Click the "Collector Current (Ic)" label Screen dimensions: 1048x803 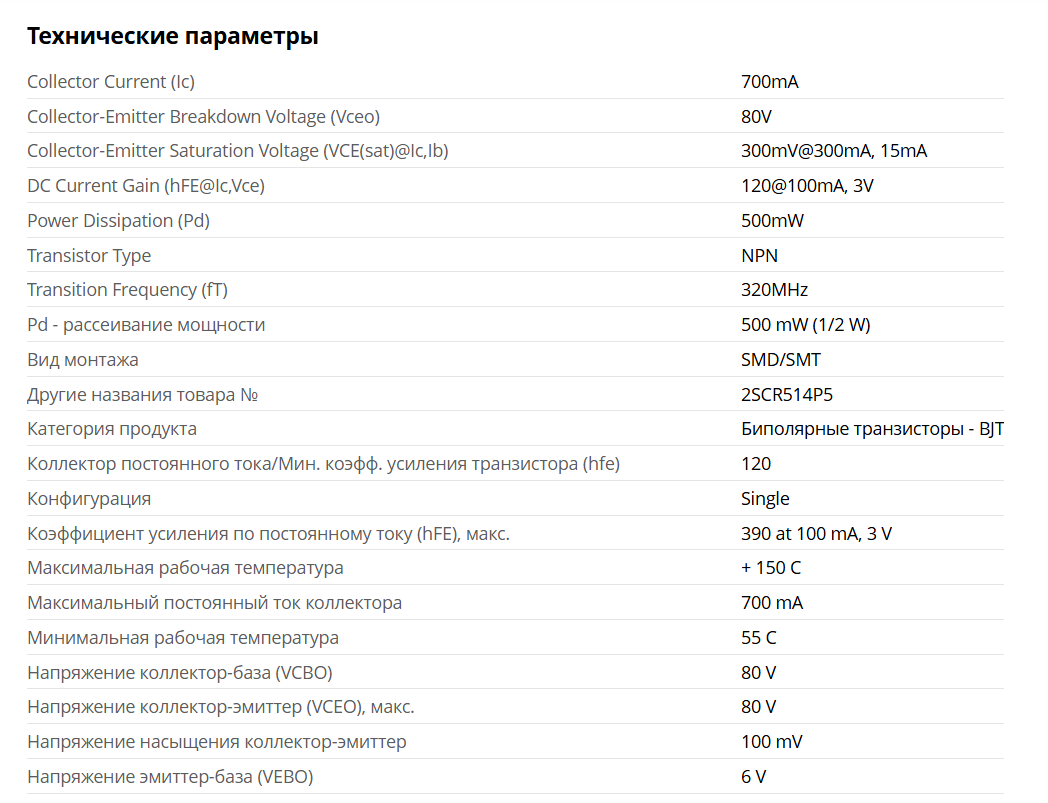tap(110, 82)
